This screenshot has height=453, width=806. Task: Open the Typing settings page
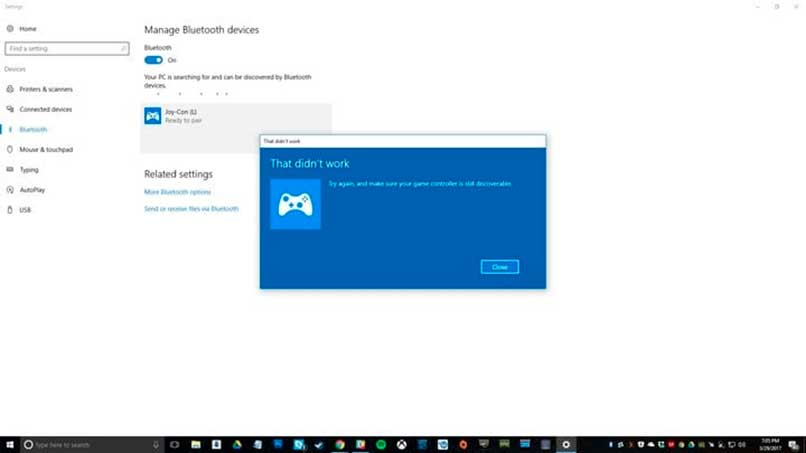pyautogui.click(x=29, y=169)
